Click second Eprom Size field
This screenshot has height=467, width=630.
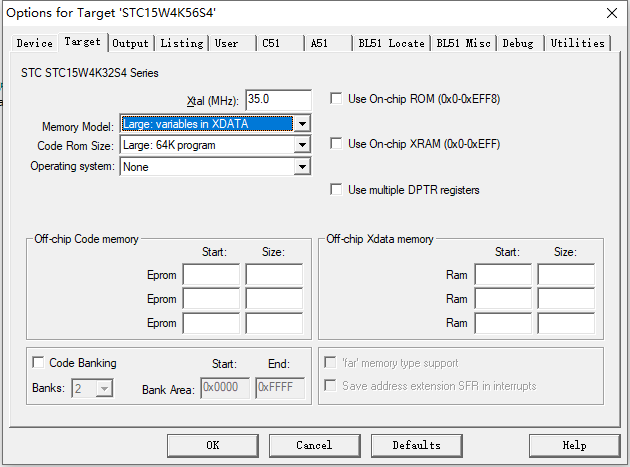[x=274, y=299]
